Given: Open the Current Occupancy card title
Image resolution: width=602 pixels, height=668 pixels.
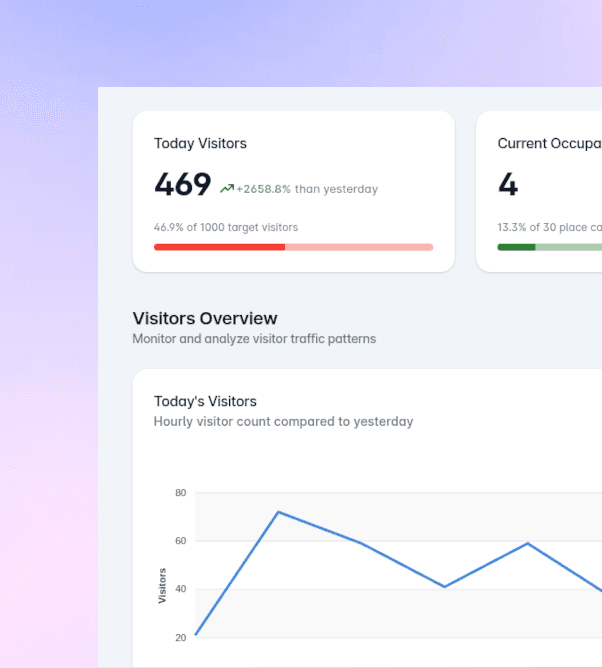Looking at the screenshot, I should click(549, 143).
